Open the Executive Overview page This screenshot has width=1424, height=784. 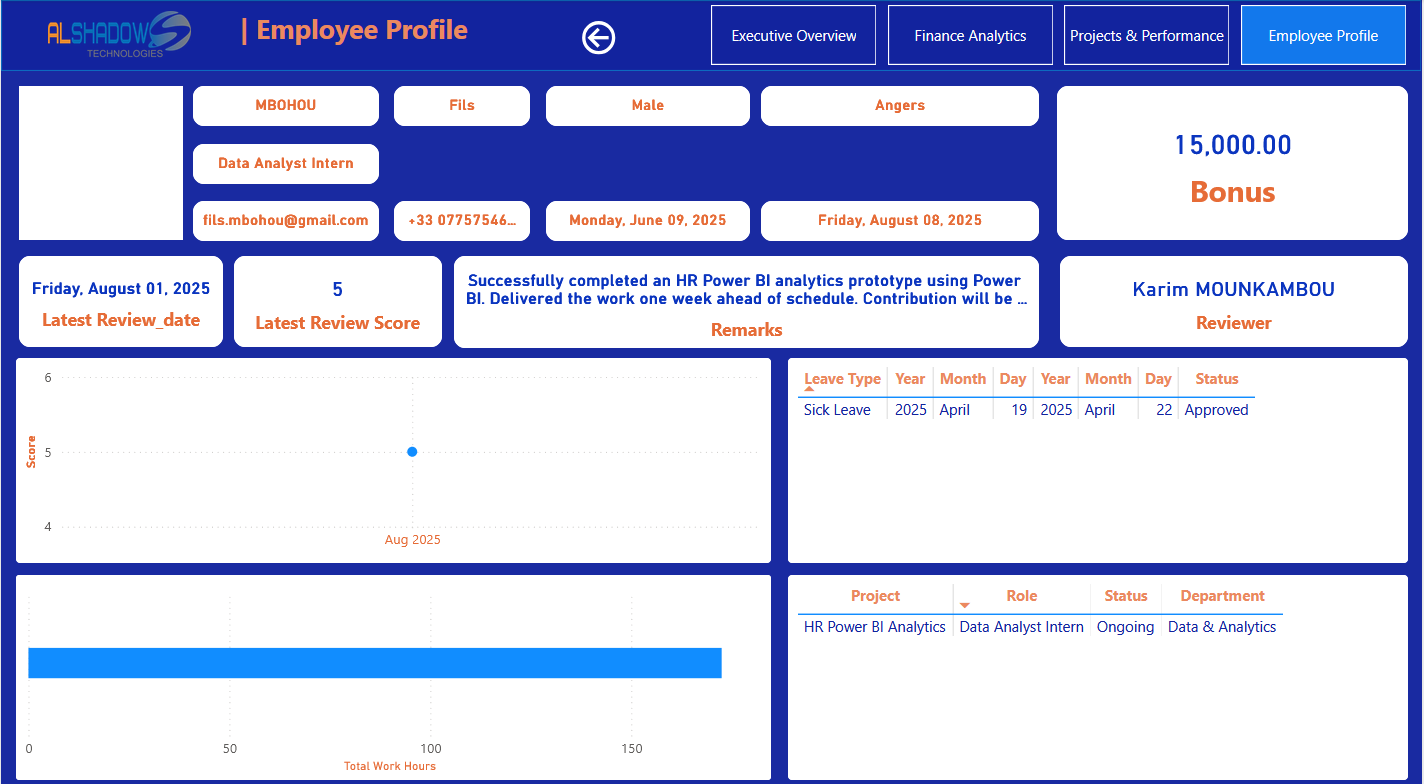(794, 35)
